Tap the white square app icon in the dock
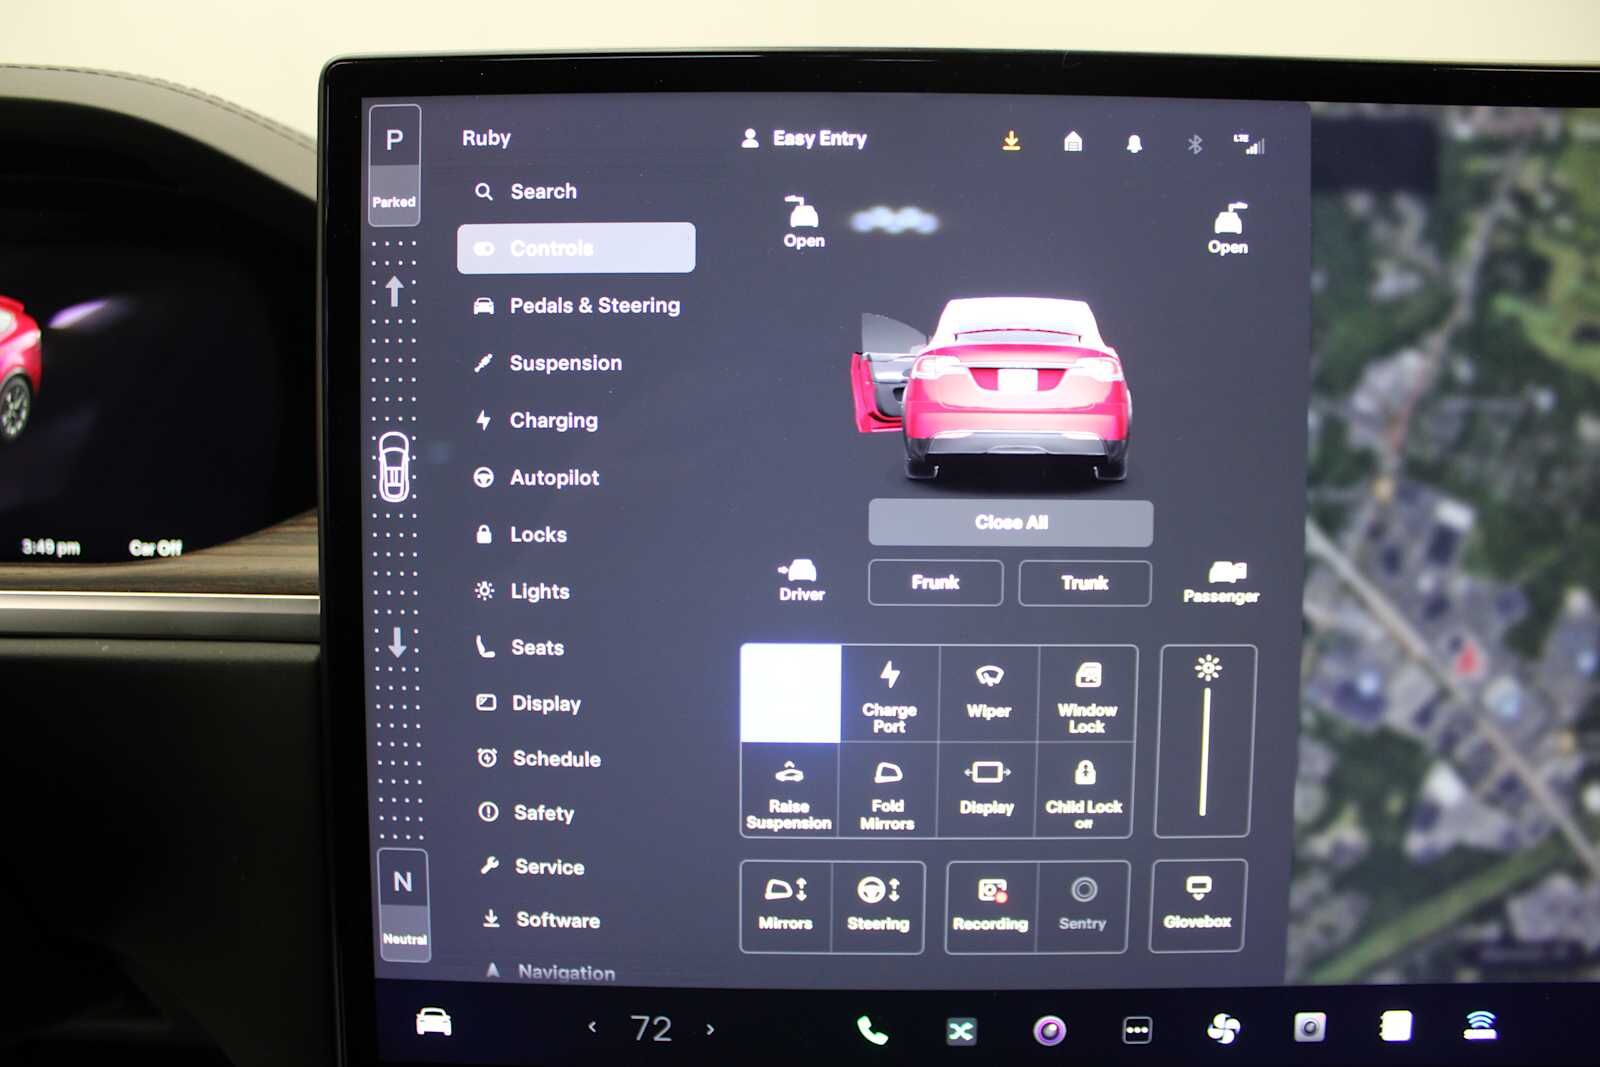Screen dimensions: 1600x1067 (1396, 1026)
